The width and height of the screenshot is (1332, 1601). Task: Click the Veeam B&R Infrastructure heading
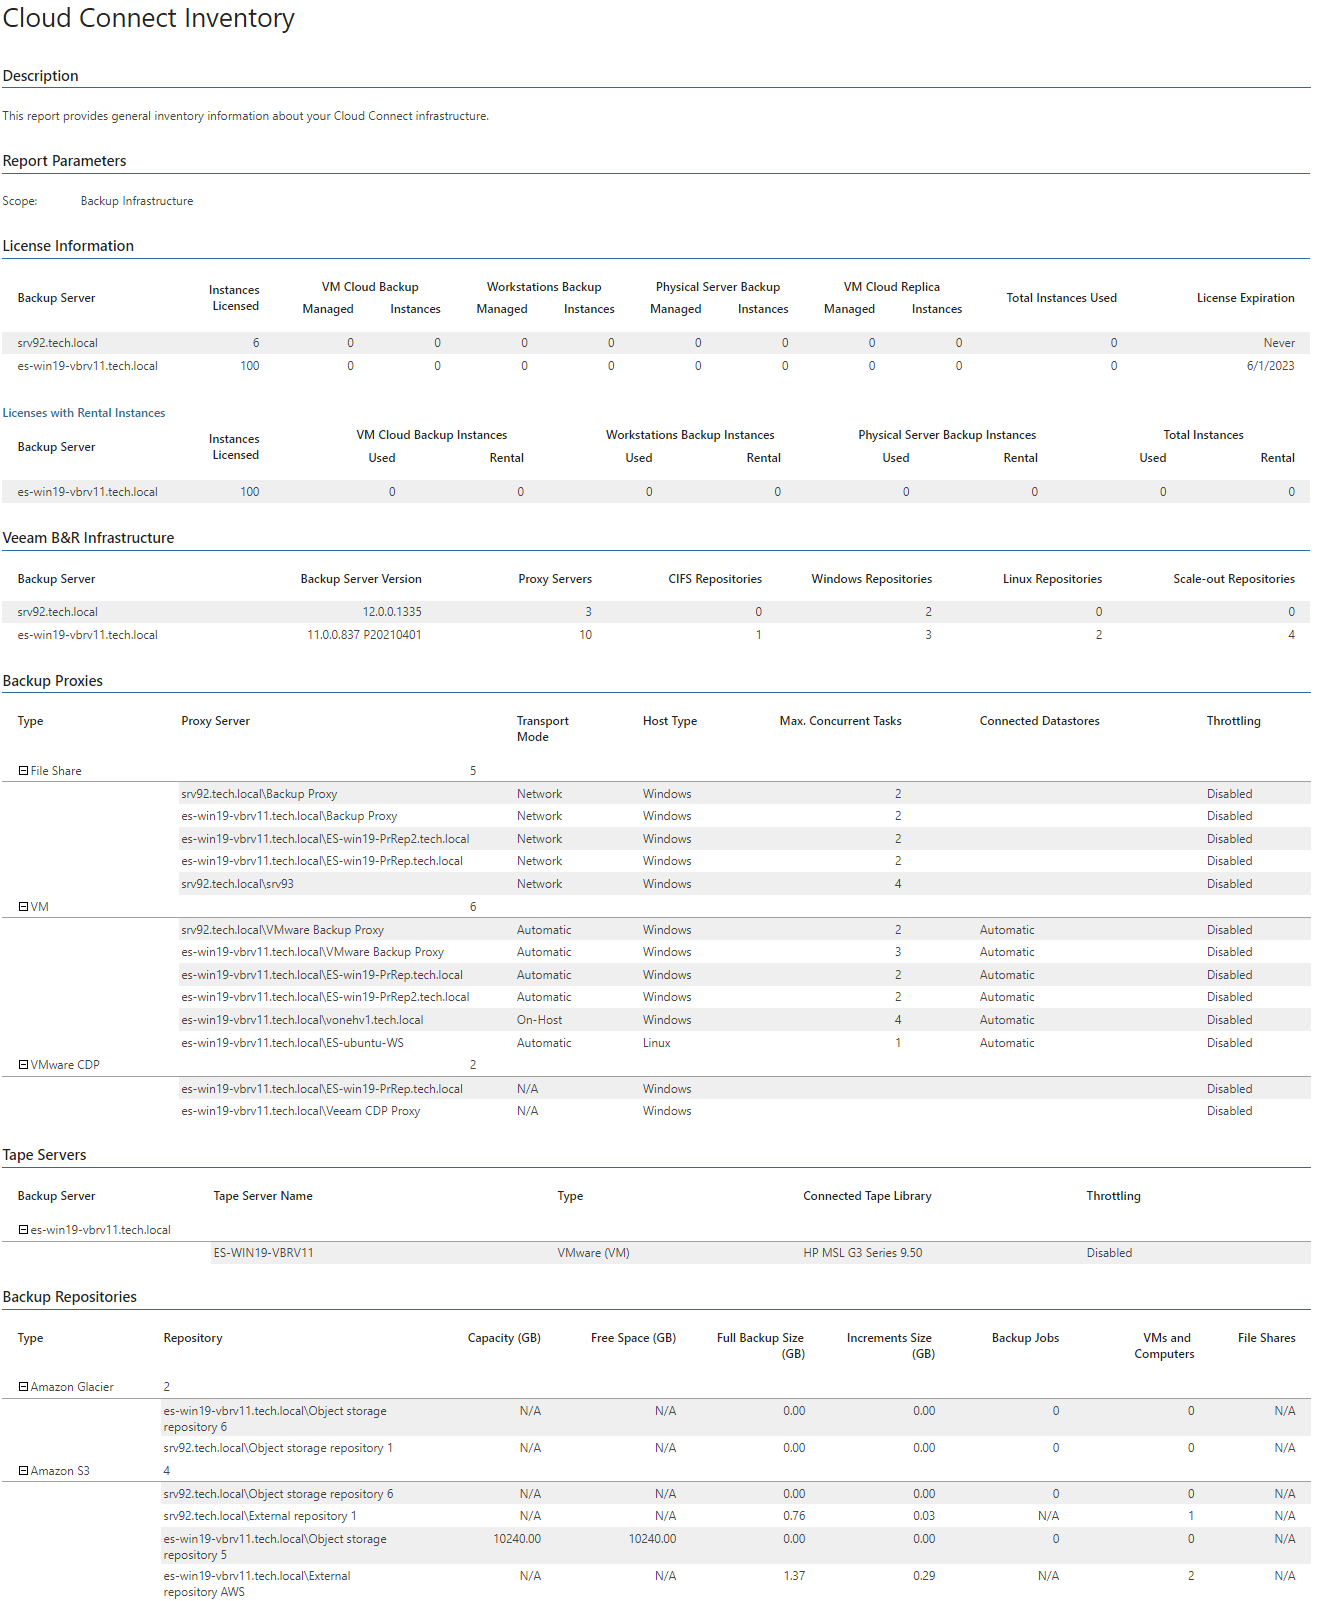(88, 538)
